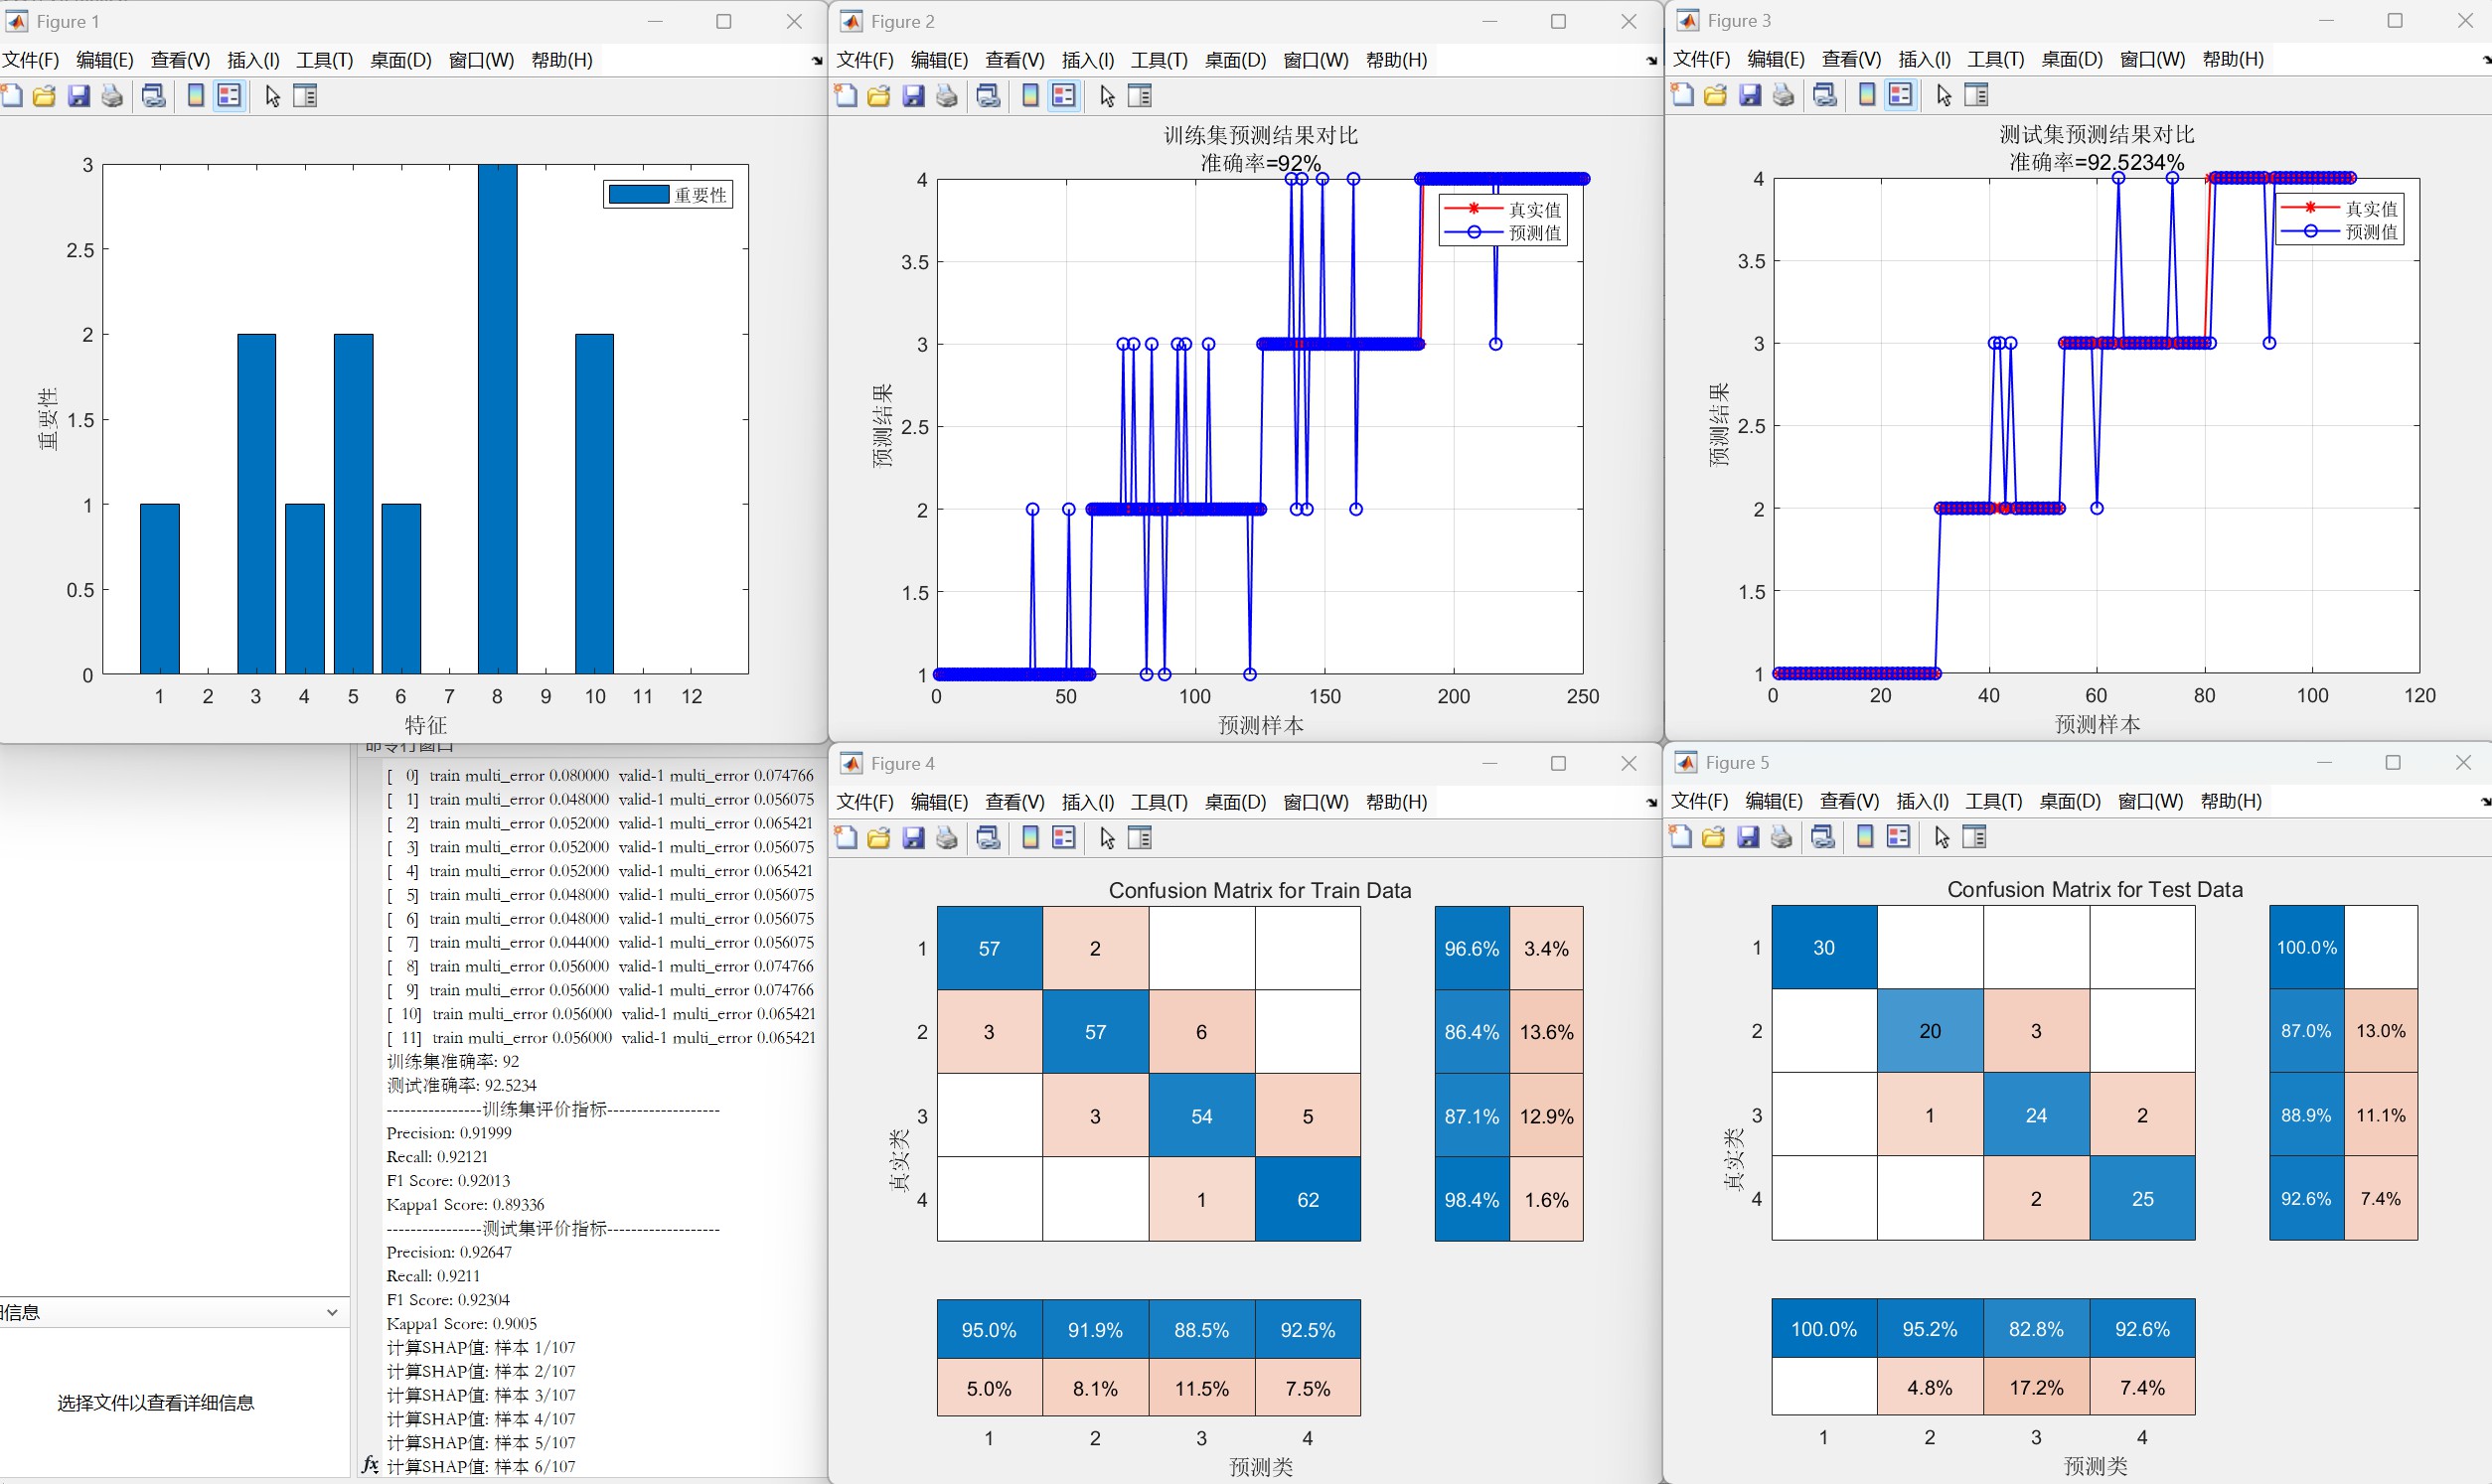Open Property Inspector in Figure 3 toolbar

(x=1977, y=95)
